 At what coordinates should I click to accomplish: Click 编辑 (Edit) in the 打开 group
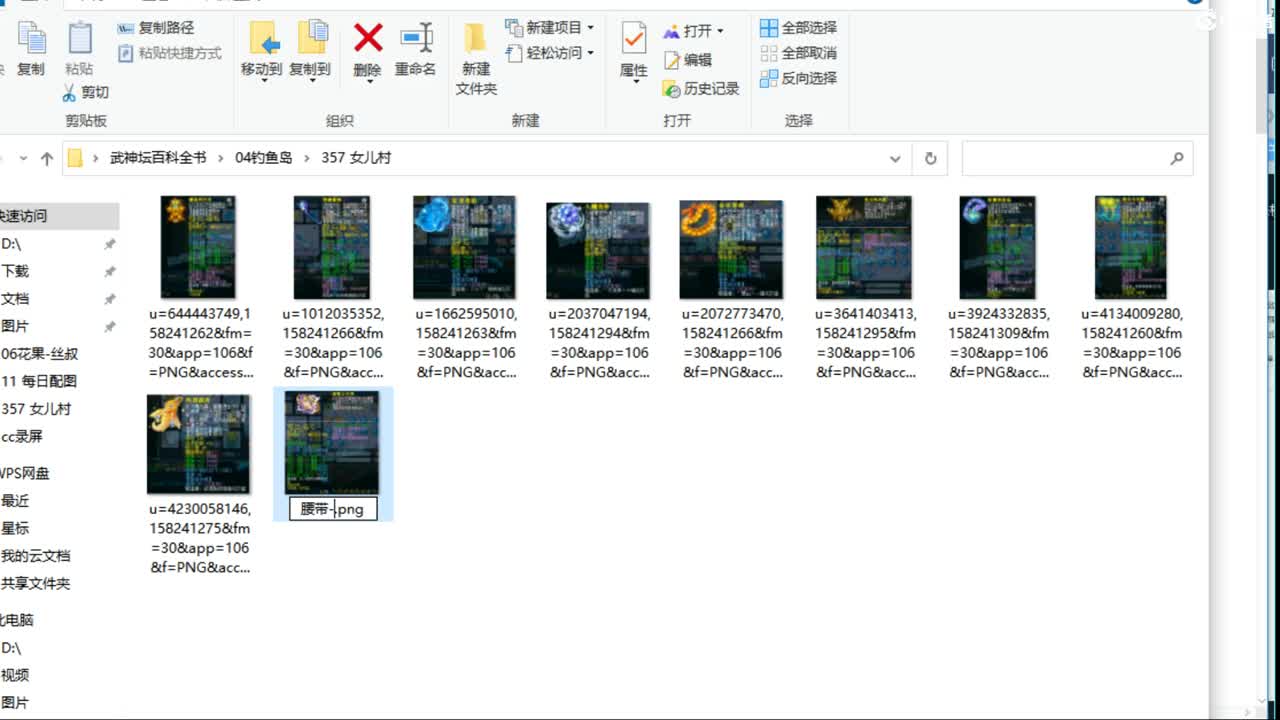(x=688, y=60)
